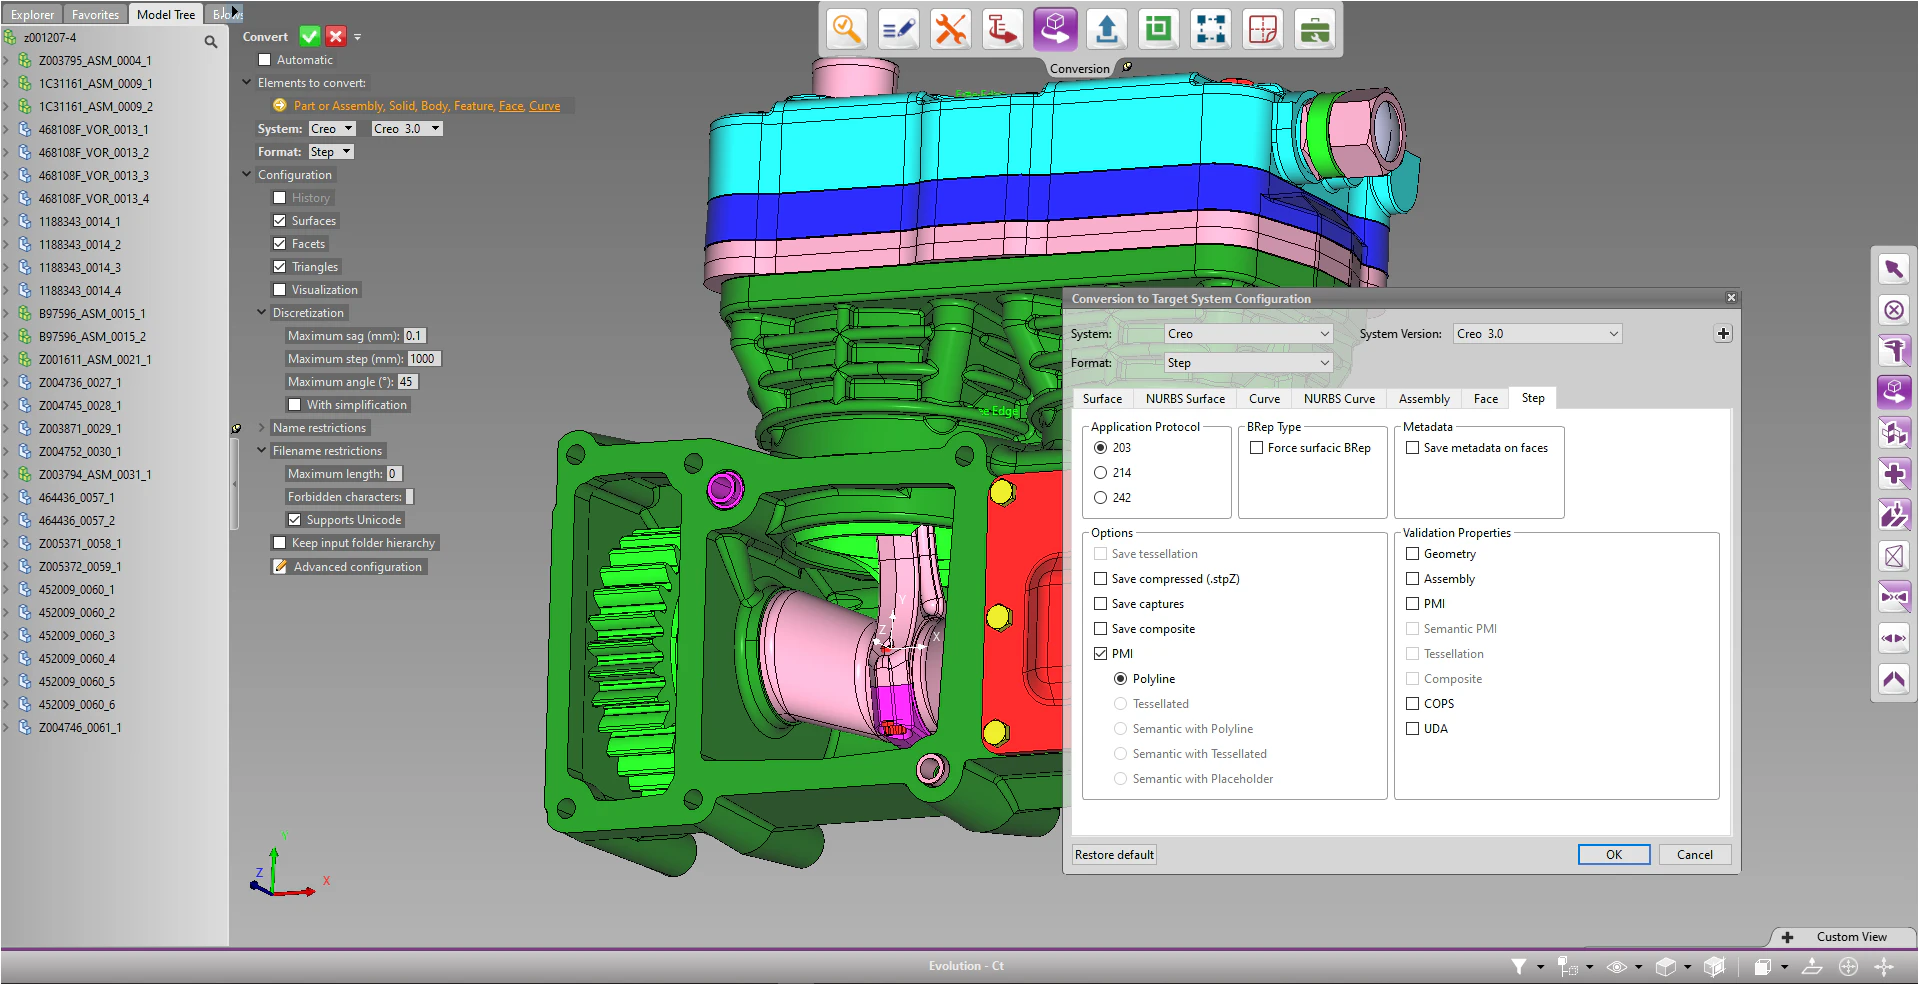Select the 214 Application Protocol radio button
The image size is (1919, 985).
tap(1101, 472)
